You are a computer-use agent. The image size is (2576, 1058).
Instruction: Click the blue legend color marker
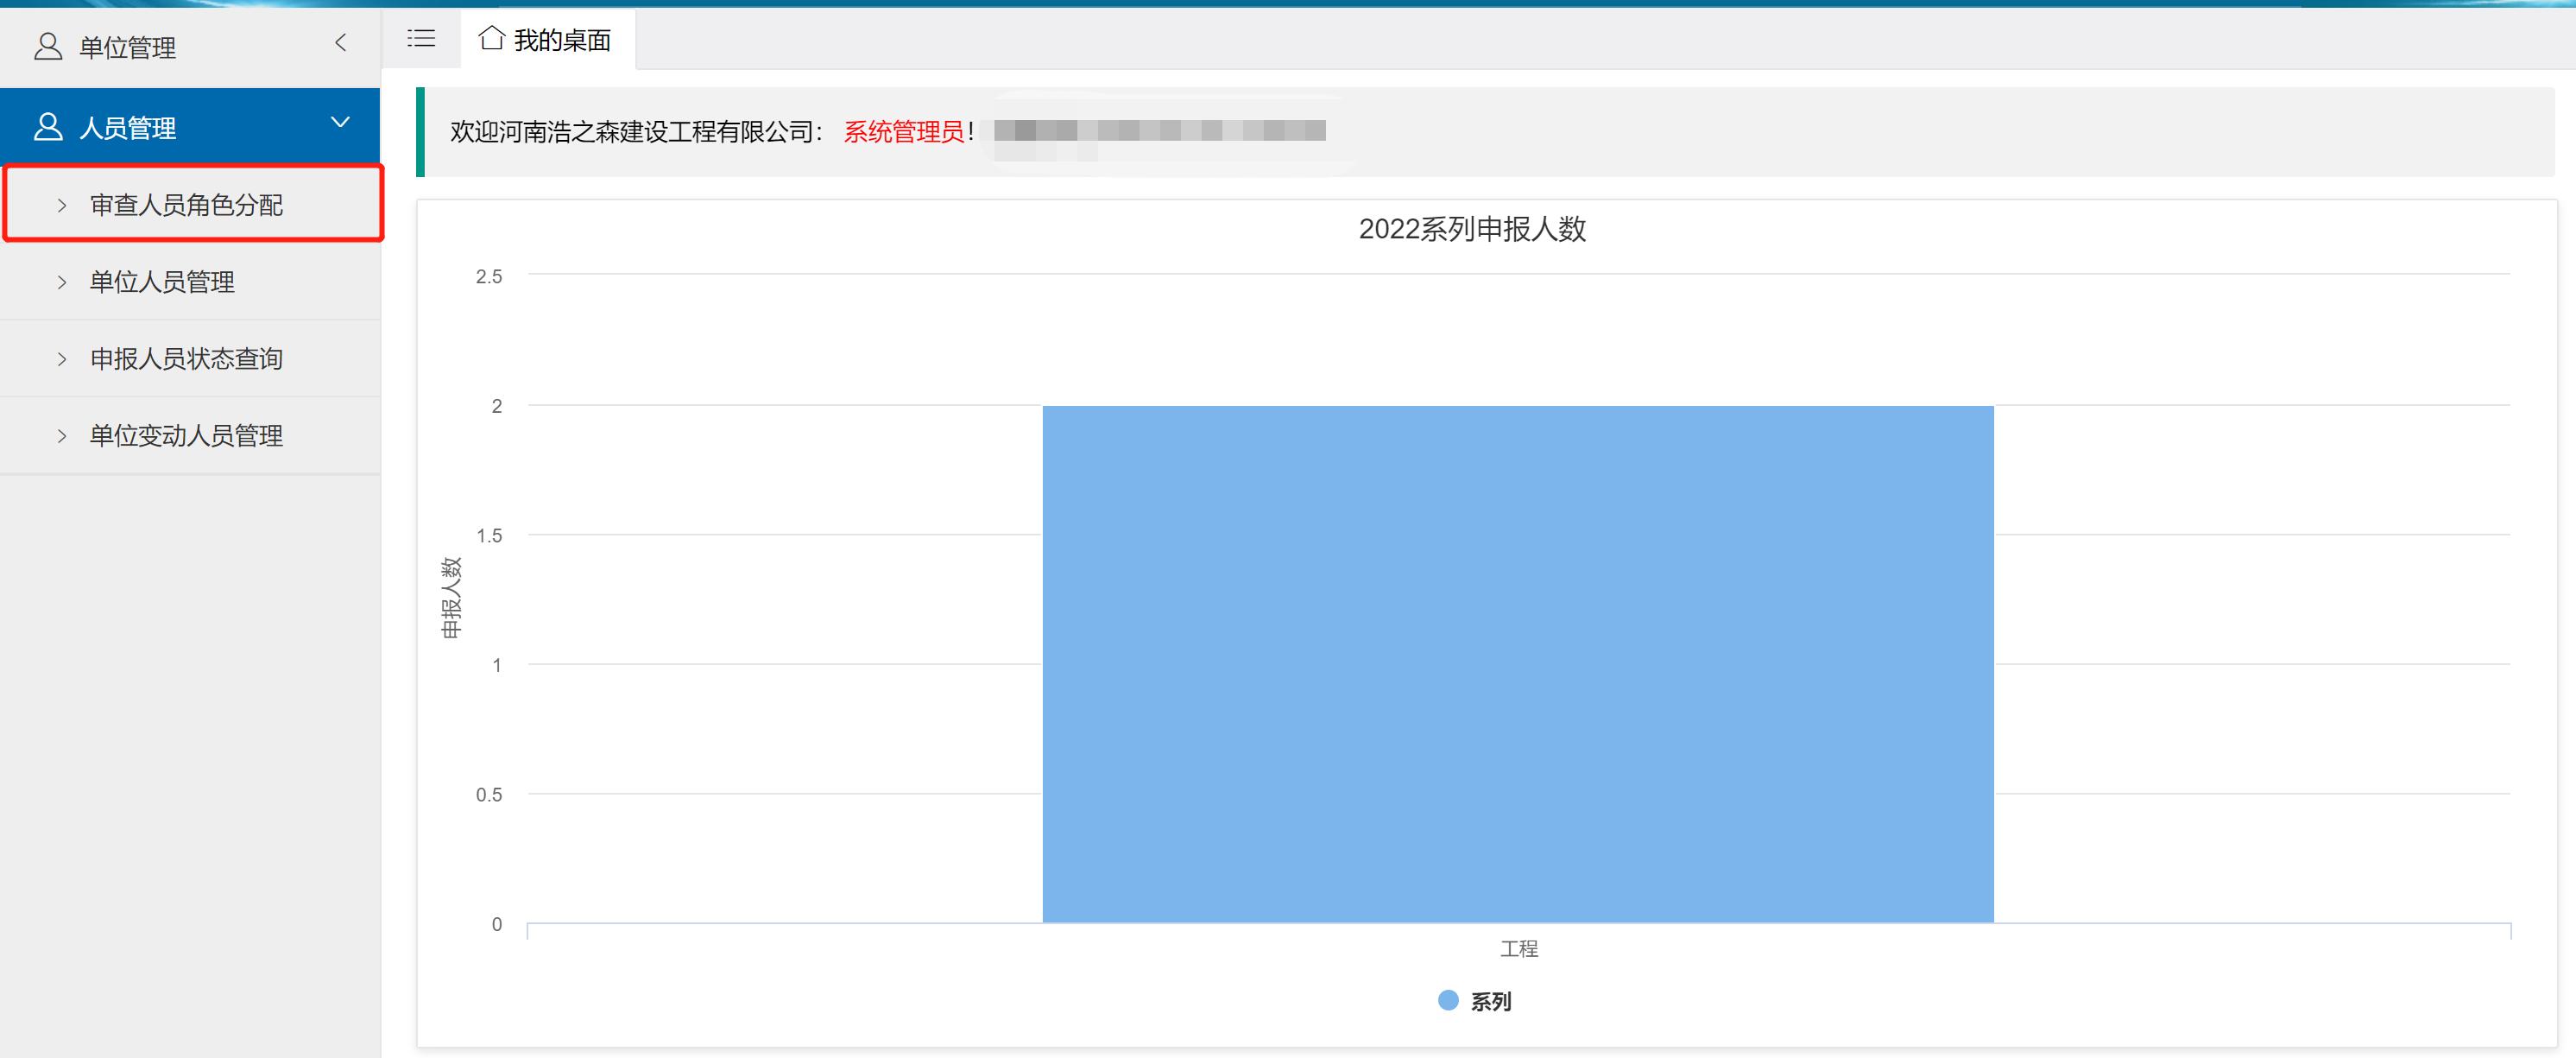coord(1447,1000)
